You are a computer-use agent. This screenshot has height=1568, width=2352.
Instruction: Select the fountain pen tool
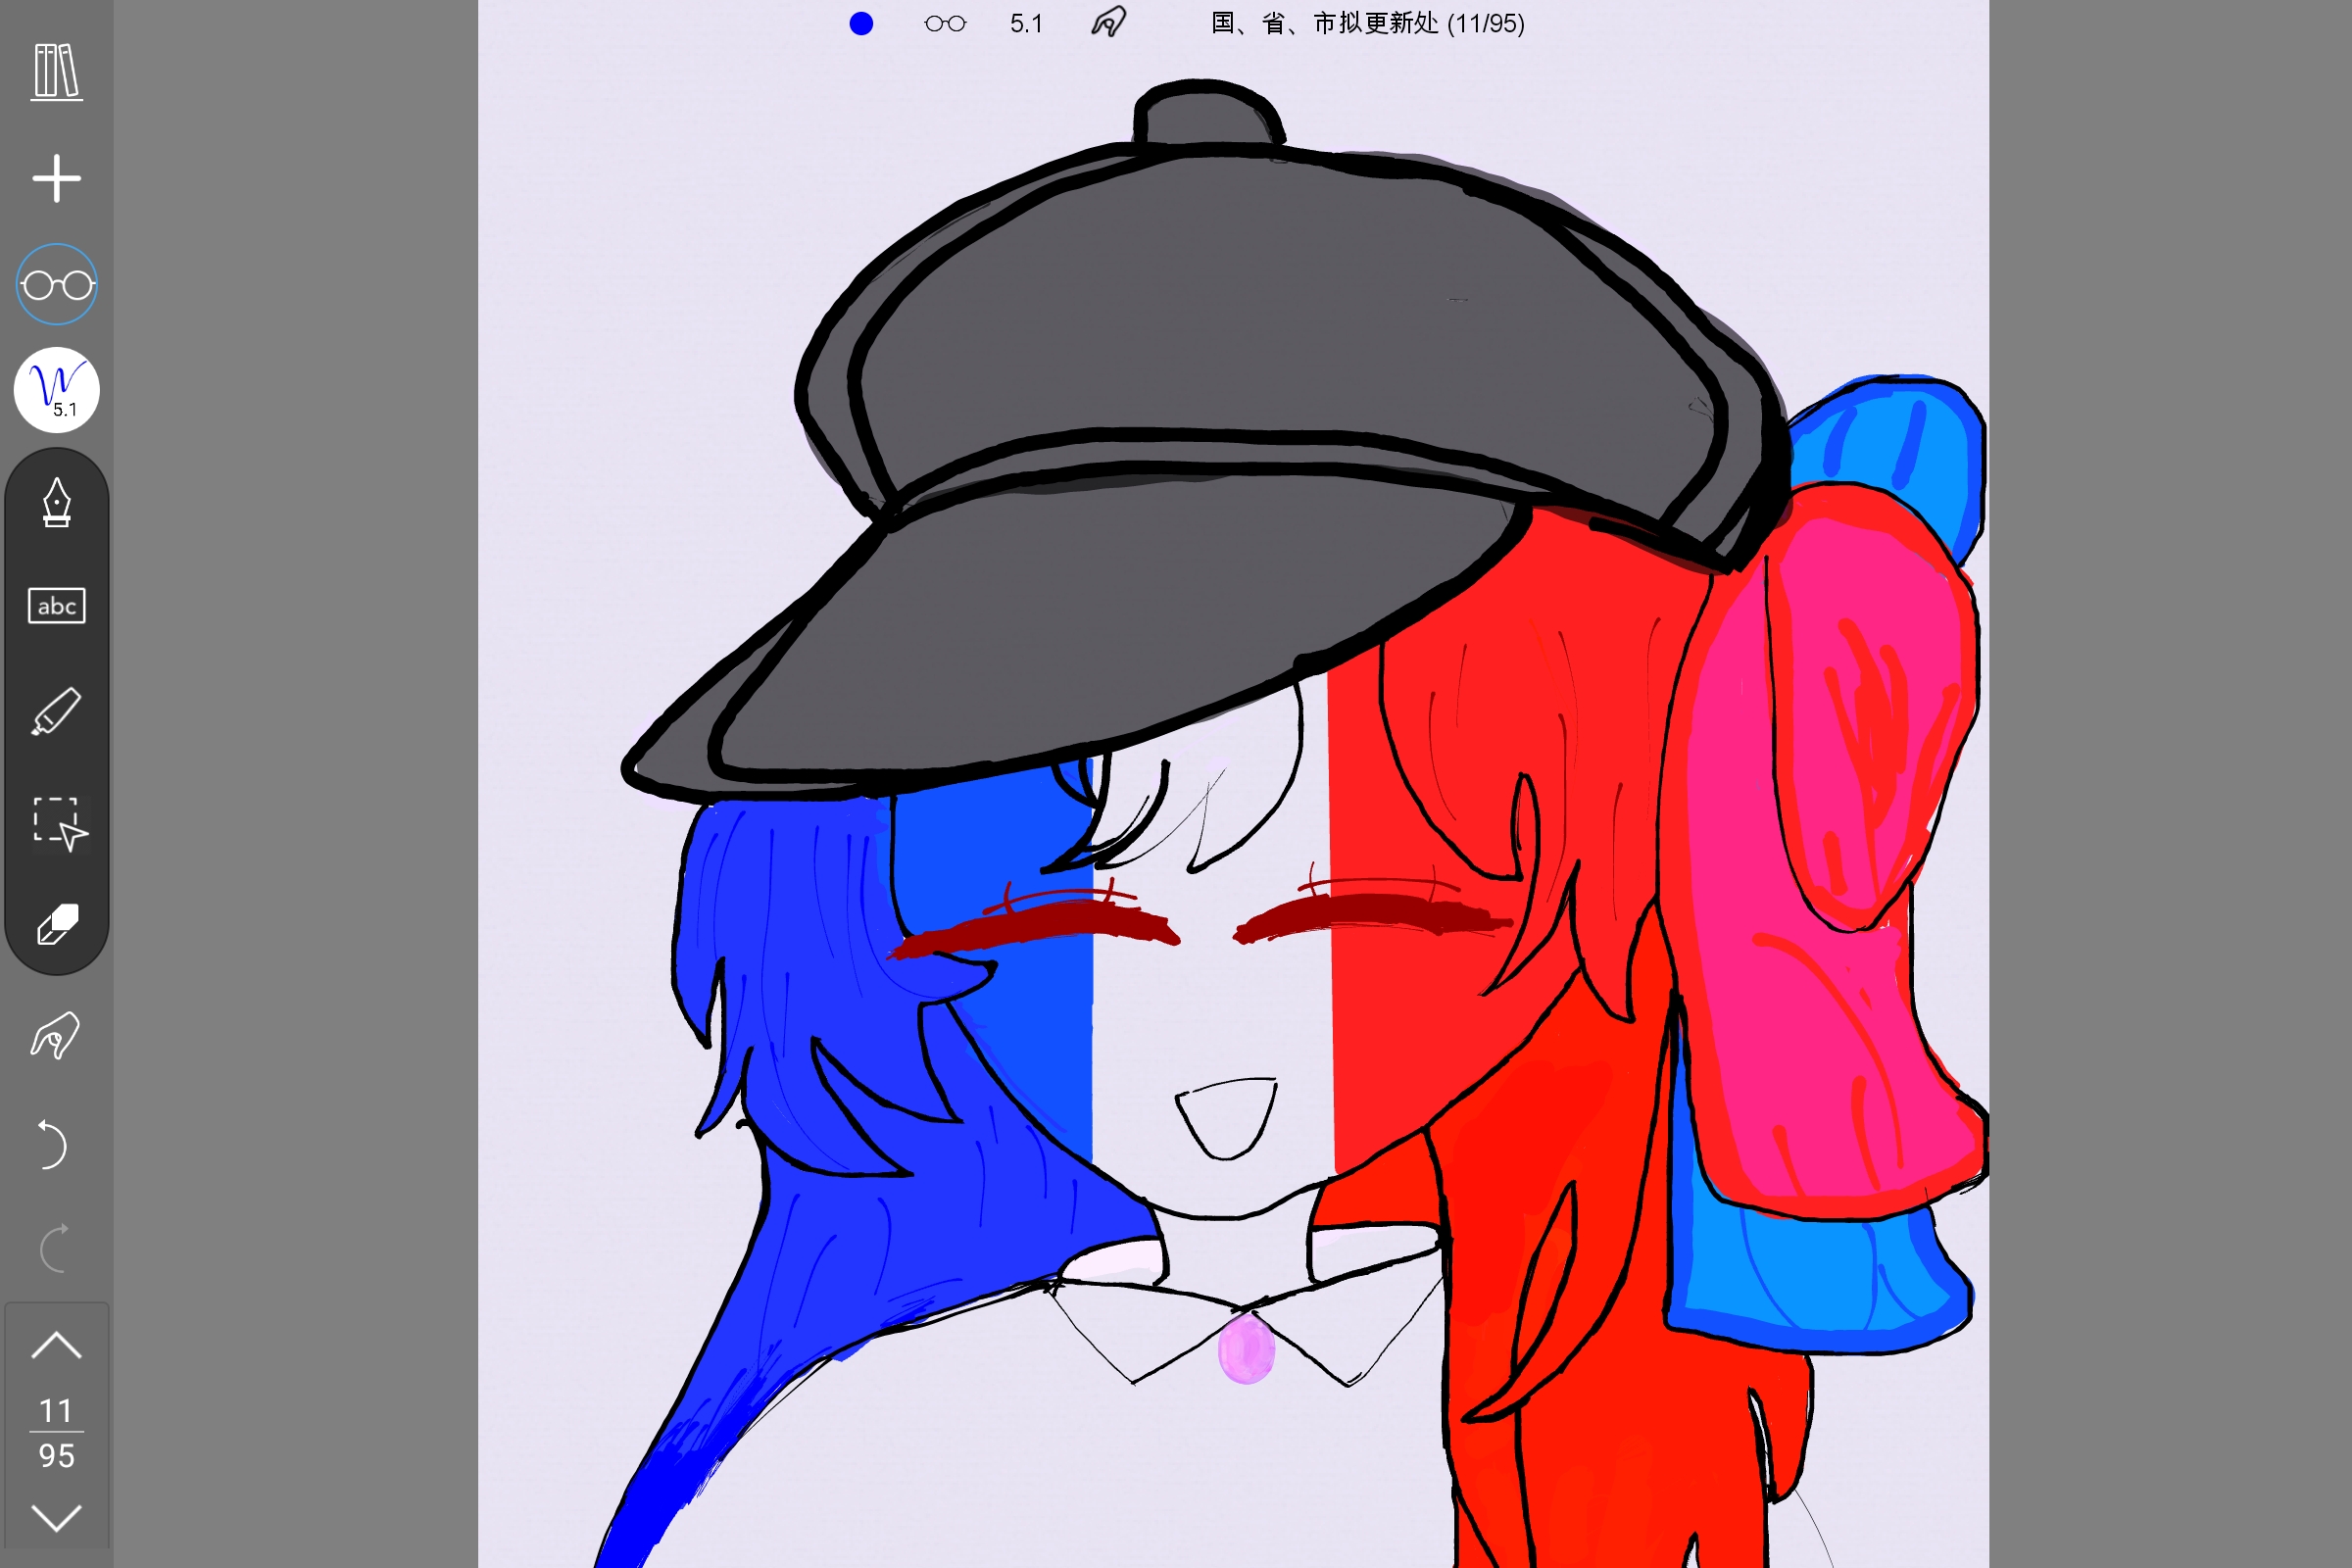point(57,502)
